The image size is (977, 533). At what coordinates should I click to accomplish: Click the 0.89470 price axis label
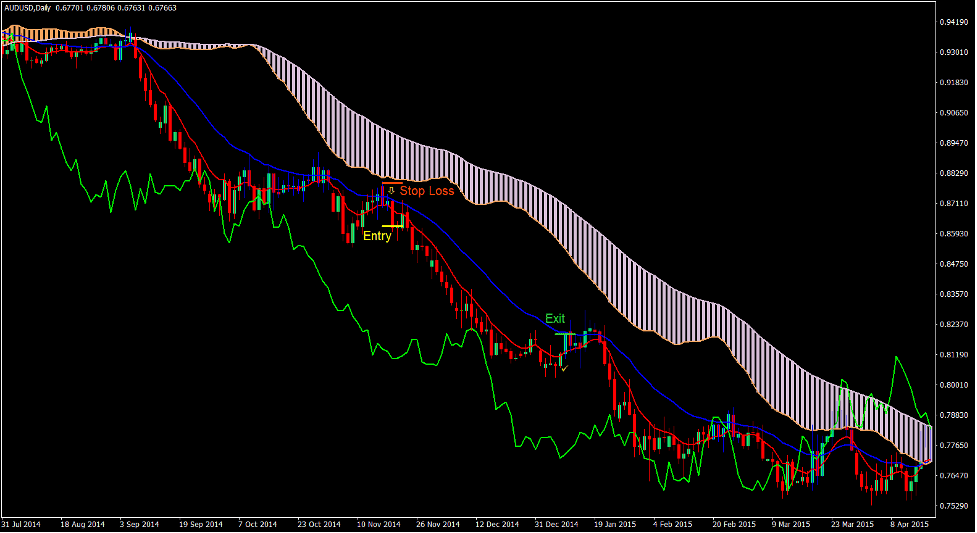click(x=953, y=143)
